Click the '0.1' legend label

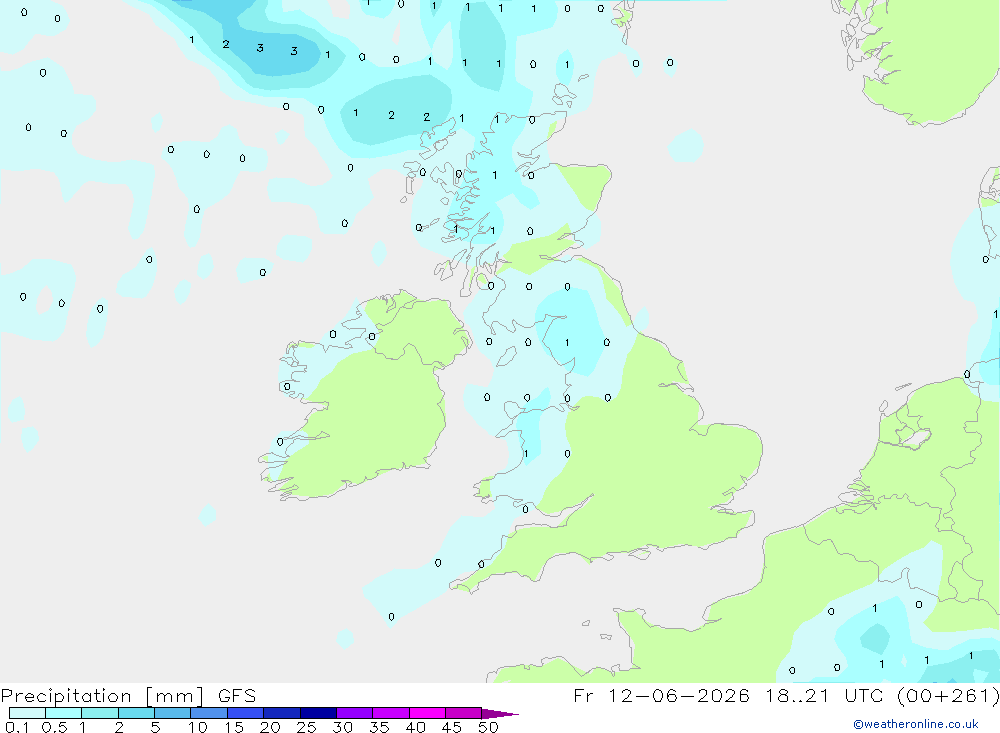pyautogui.click(x=17, y=727)
